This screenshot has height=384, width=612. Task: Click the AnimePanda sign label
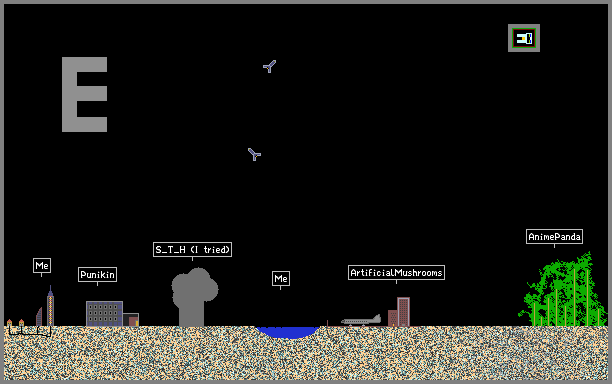[x=554, y=236]
